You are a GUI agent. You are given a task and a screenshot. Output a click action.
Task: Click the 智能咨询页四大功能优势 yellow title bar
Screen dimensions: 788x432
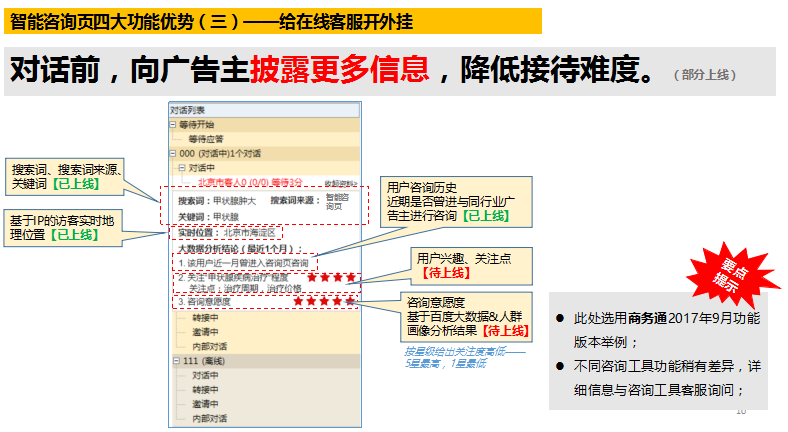click(273, 21)
